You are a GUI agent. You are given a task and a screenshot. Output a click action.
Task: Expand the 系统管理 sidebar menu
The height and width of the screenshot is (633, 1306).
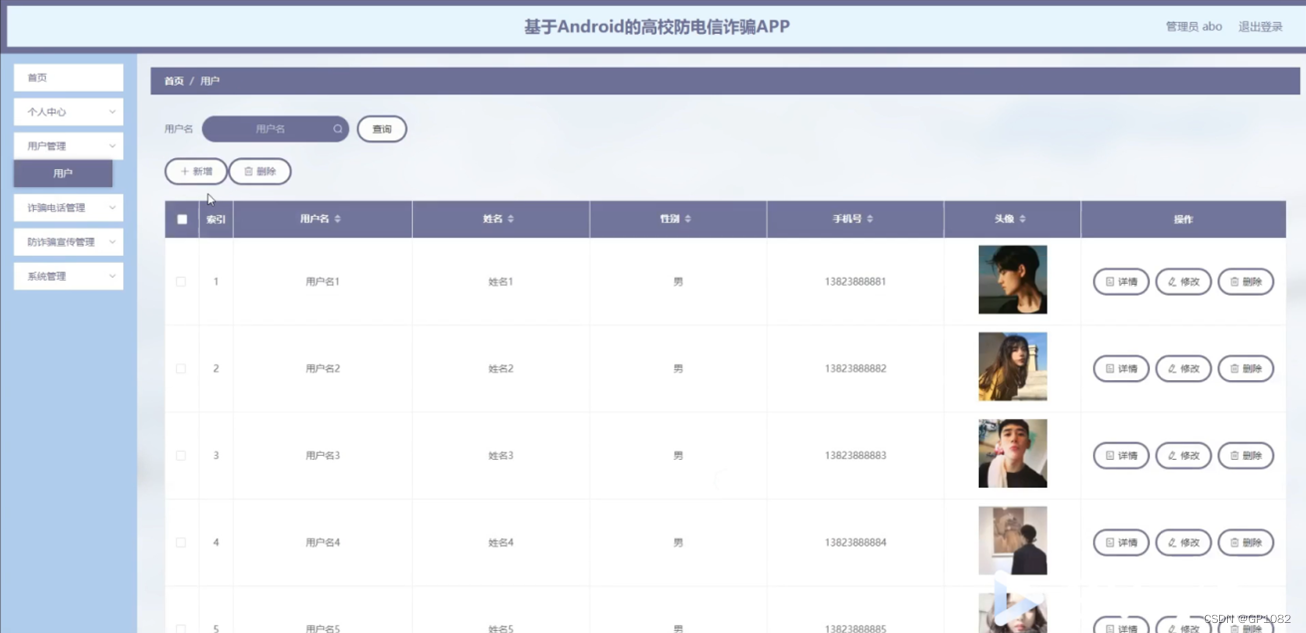tap(68, 276)
